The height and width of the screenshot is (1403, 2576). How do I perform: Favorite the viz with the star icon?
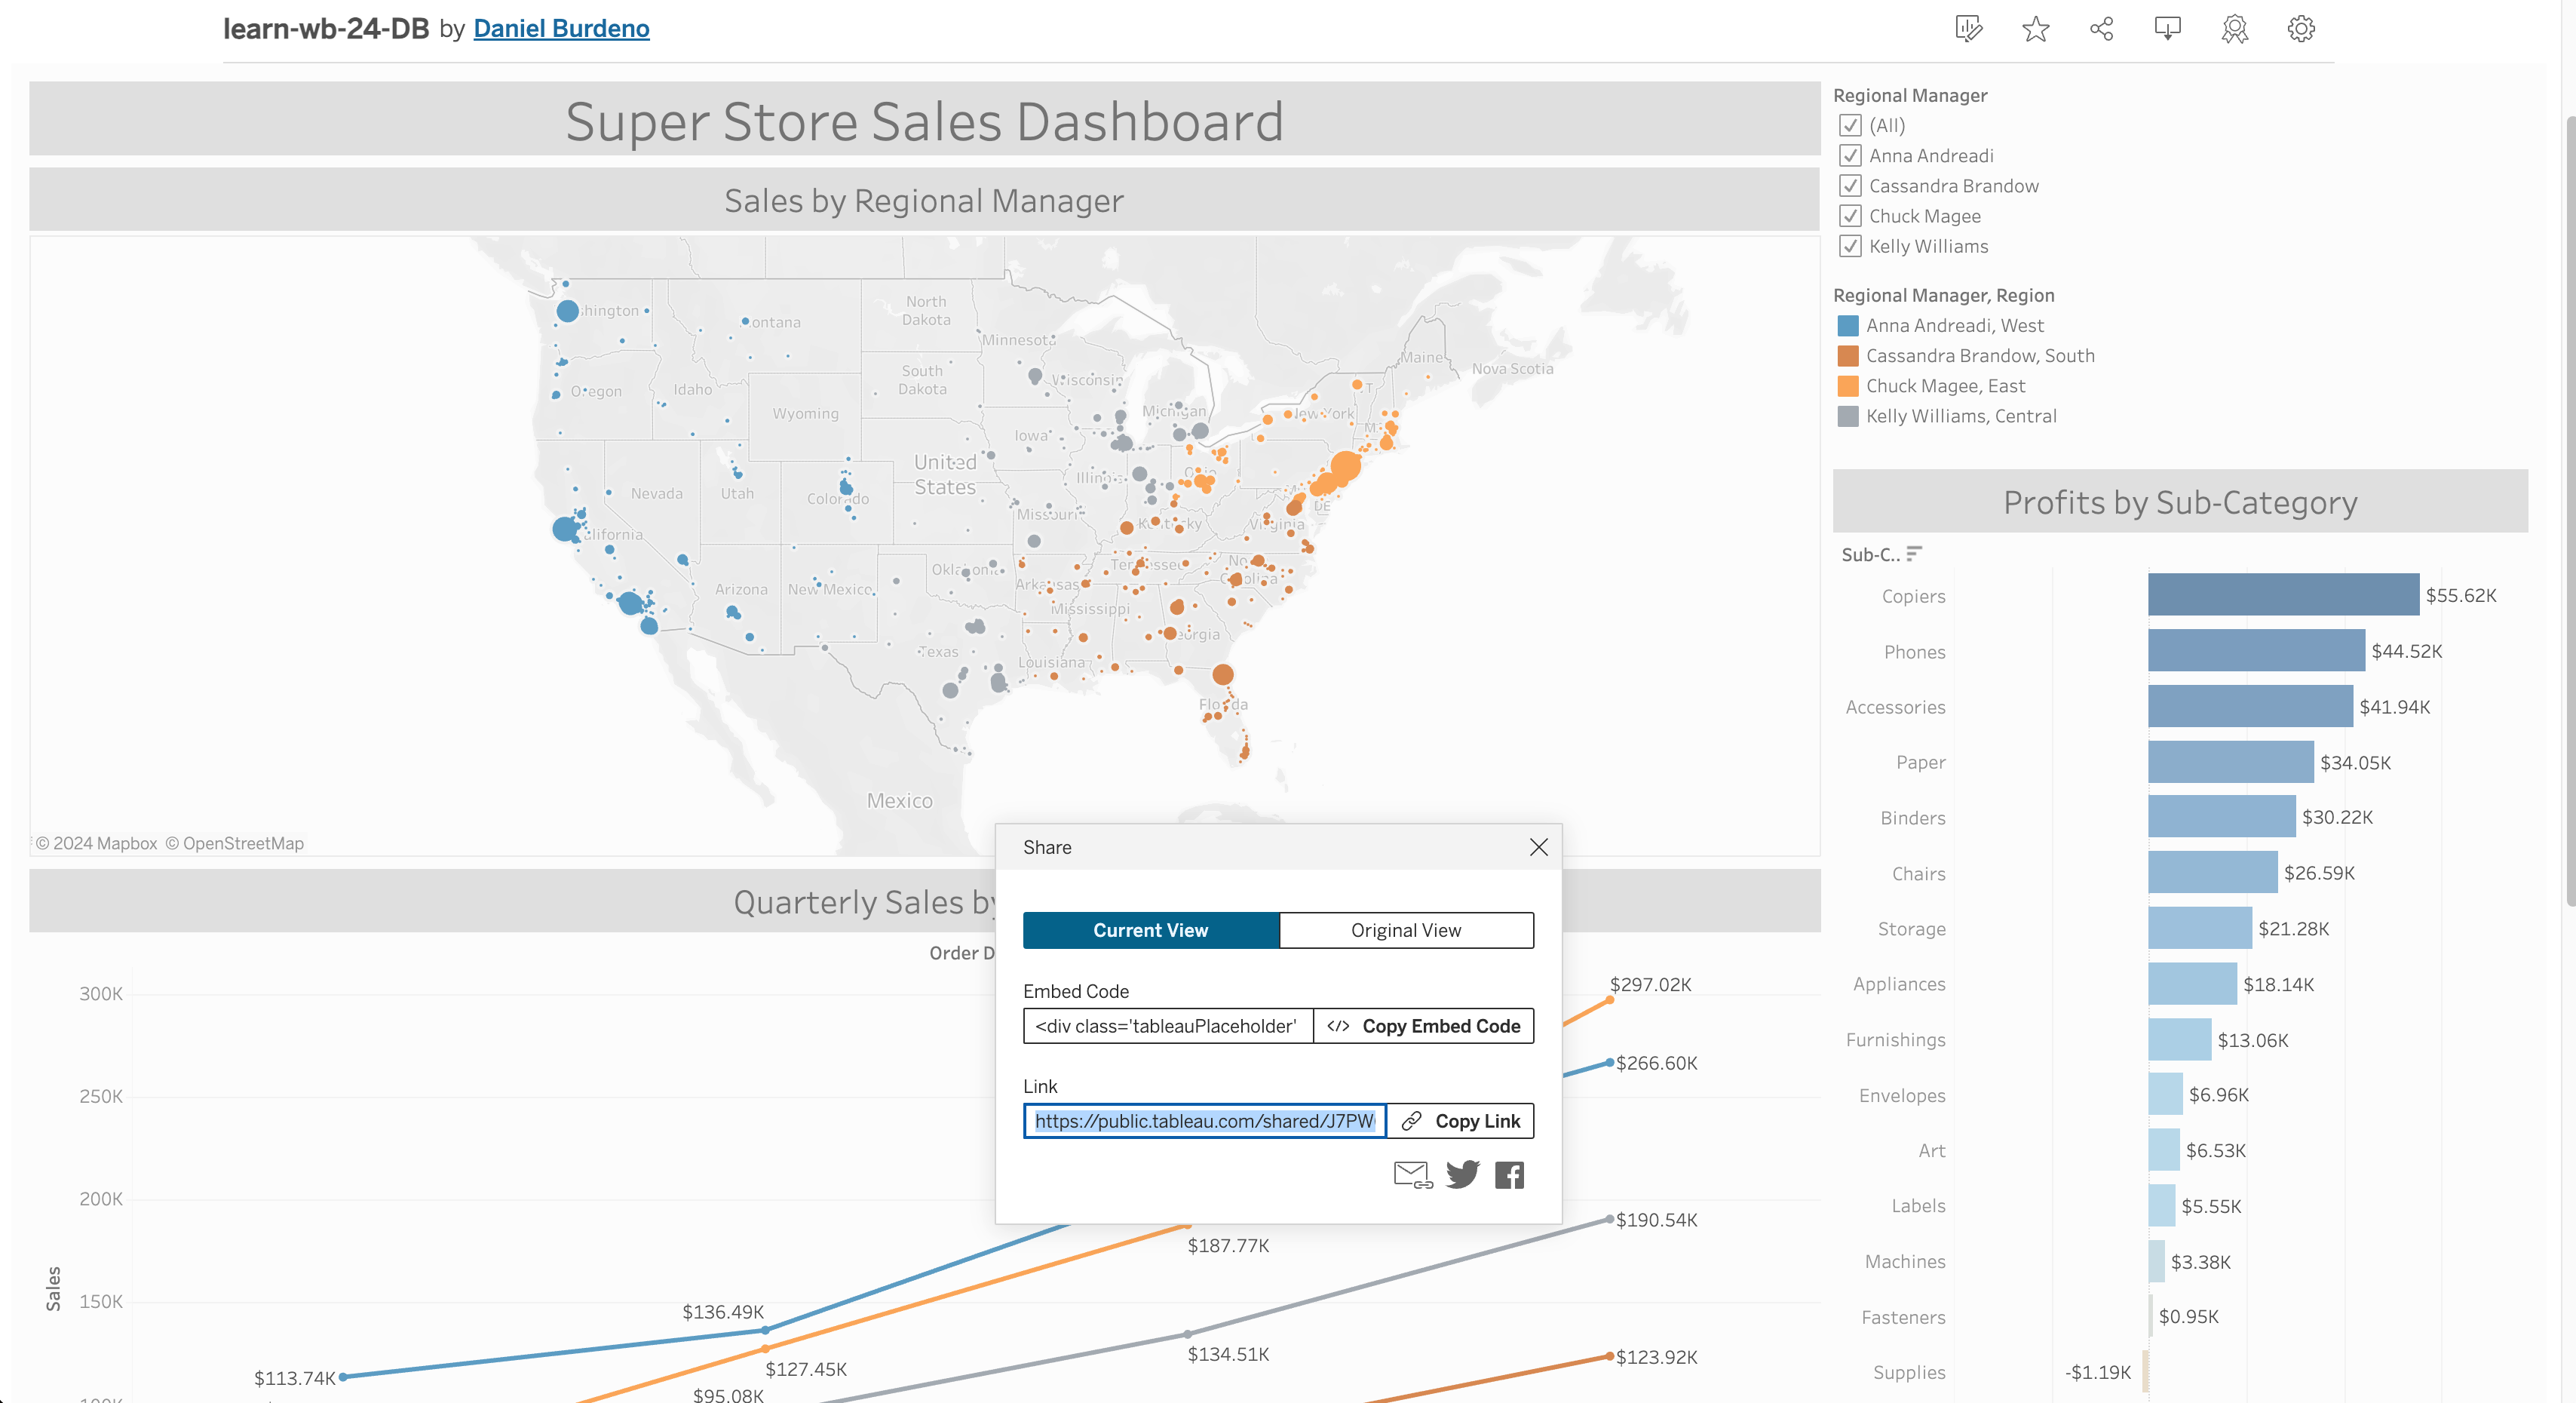pos(2035,29)
